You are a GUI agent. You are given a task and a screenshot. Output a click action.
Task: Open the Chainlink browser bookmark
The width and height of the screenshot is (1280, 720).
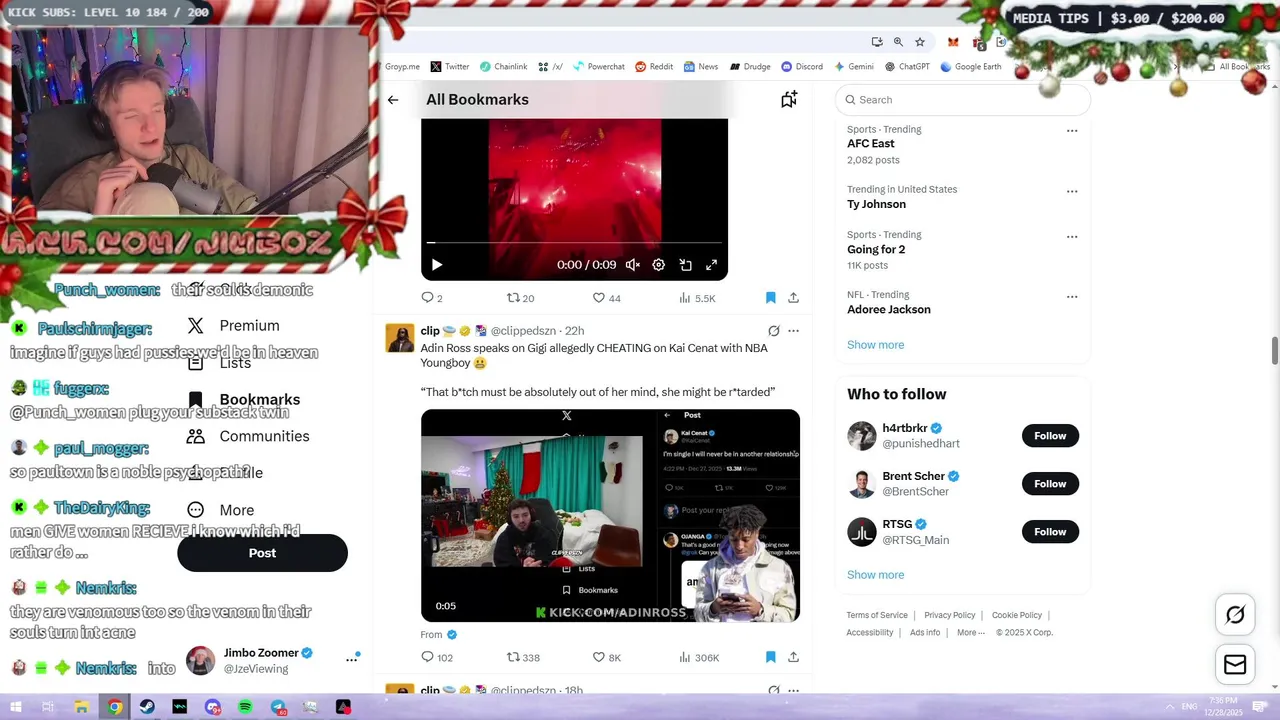pyautogui.click(x=503, y=67)
